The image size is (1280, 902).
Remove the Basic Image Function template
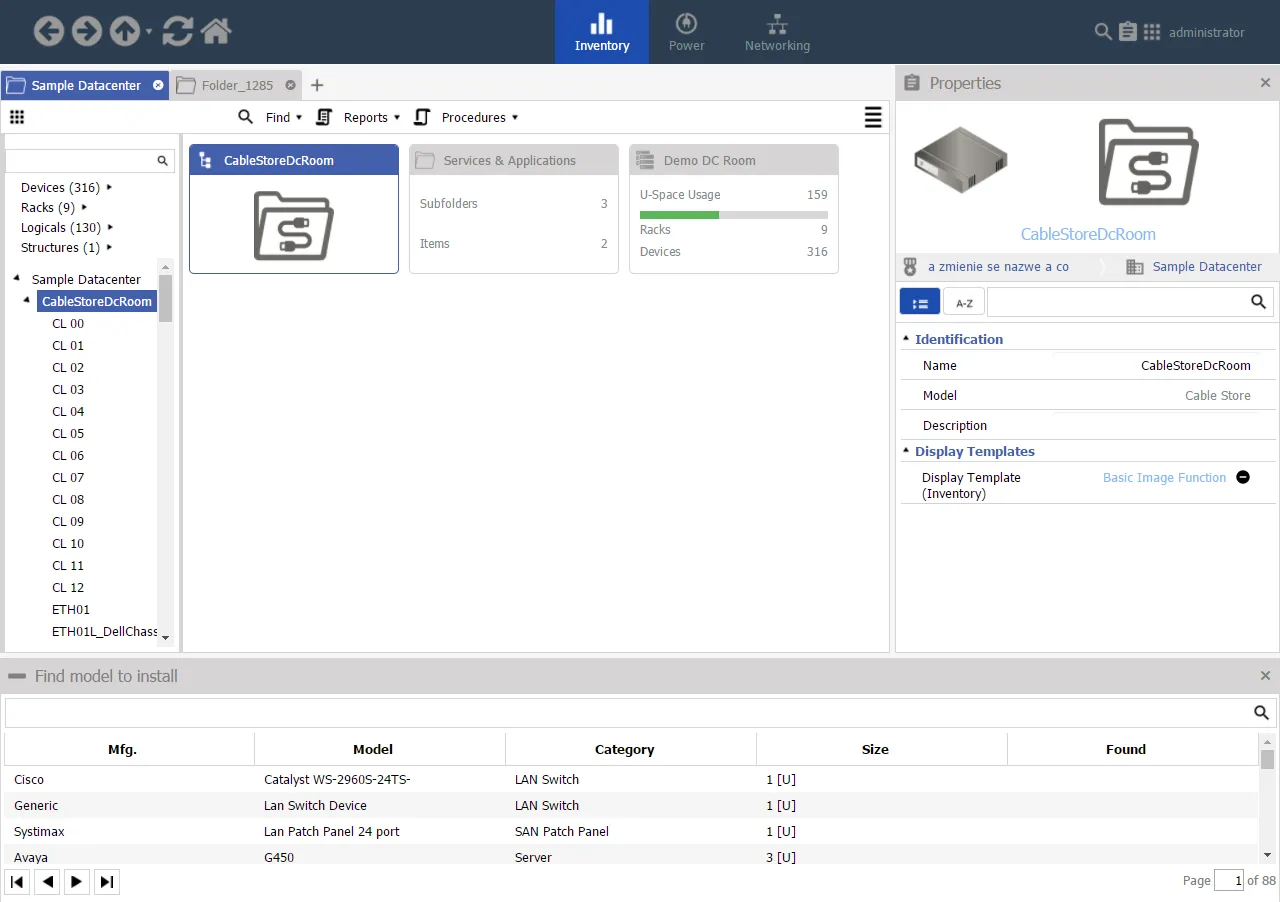pos(1243,478)
